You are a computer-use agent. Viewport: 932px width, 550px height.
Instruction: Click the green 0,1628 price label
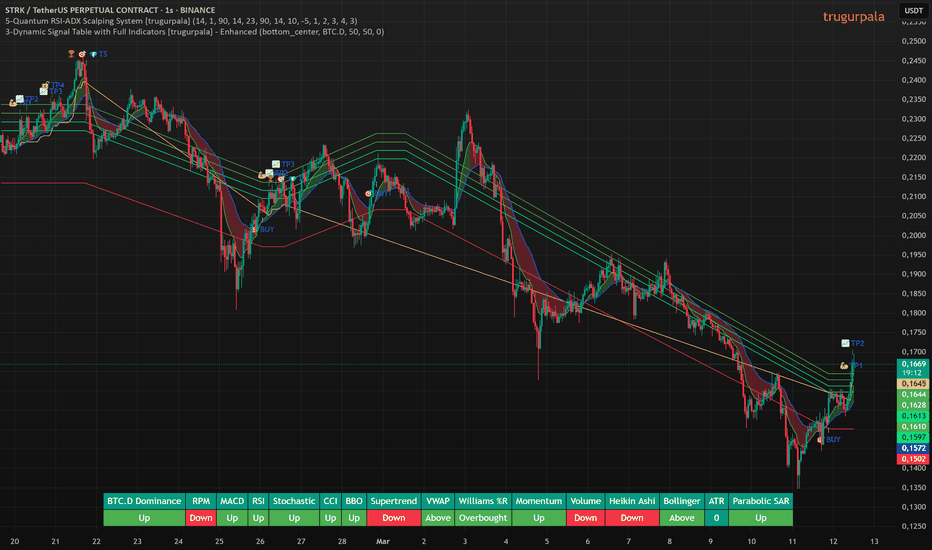913,405
